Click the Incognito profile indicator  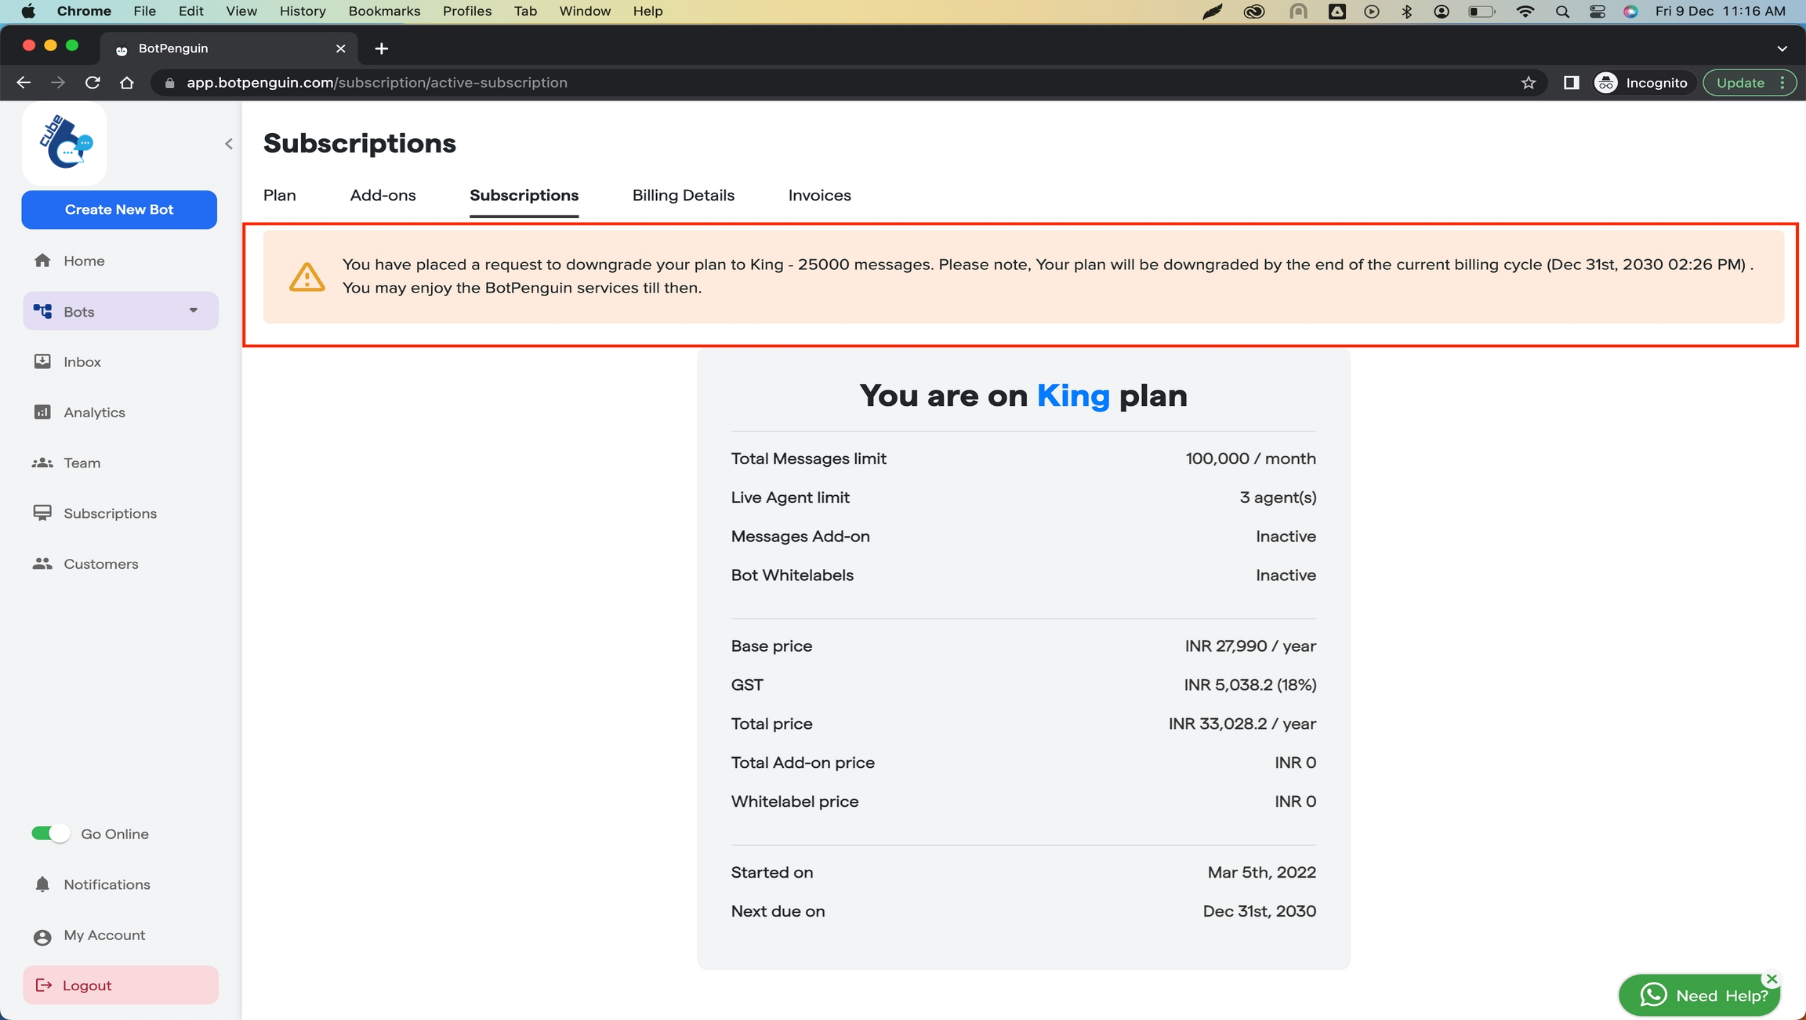point(1641,83)
